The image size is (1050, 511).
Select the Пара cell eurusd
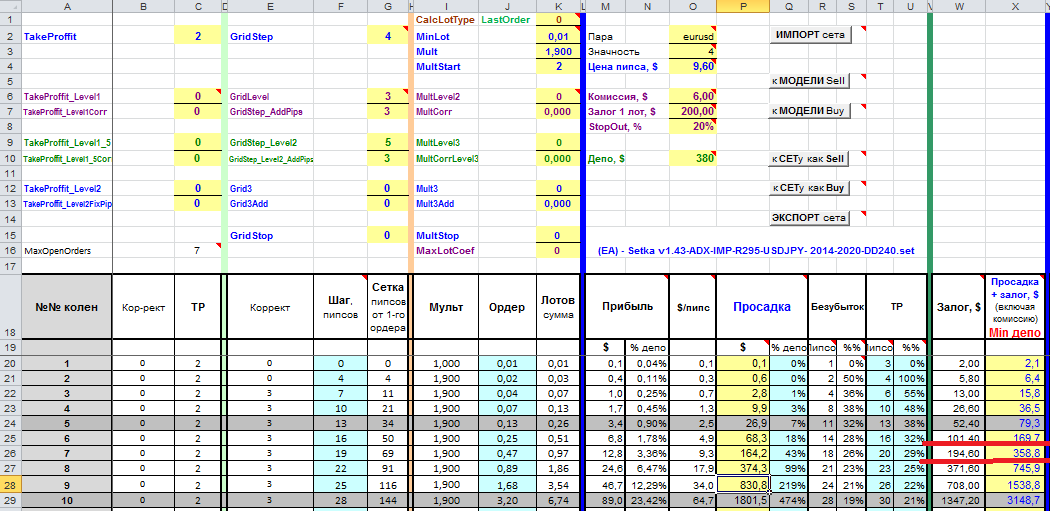(x=692, y=36)
